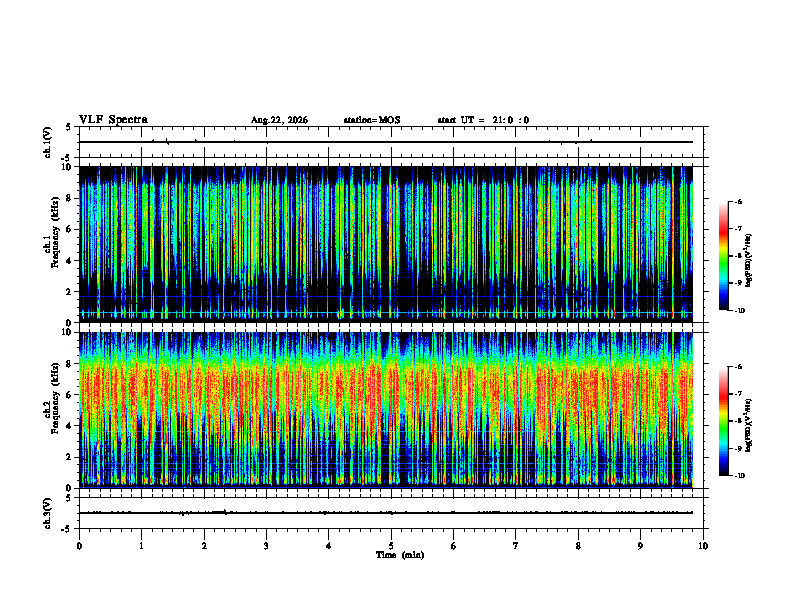The image size is (792, 612).
Task: Click the ch.2 color scale bar
Action: [x=723, y=421]
